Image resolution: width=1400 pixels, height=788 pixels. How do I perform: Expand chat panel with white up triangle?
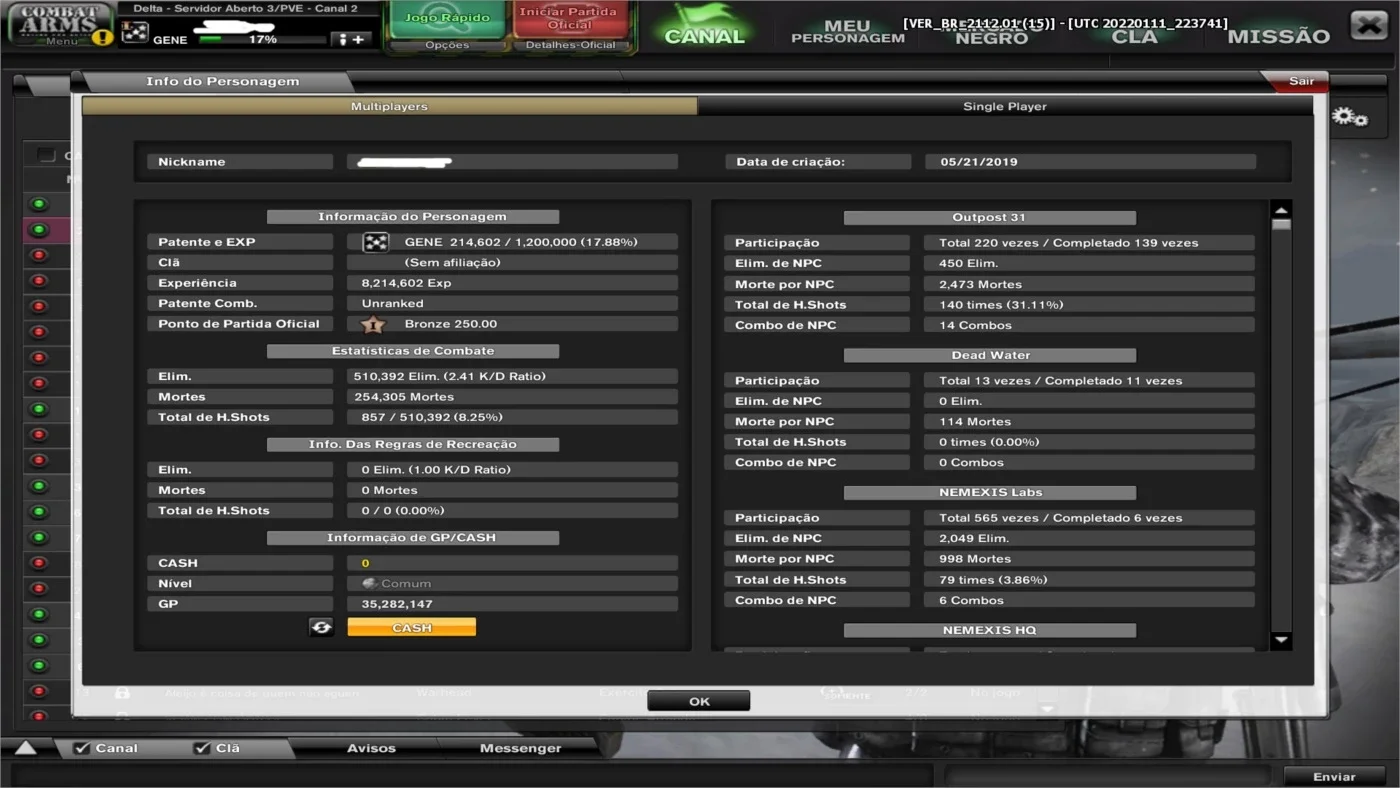pyautogui.click(x=26, y=748)
